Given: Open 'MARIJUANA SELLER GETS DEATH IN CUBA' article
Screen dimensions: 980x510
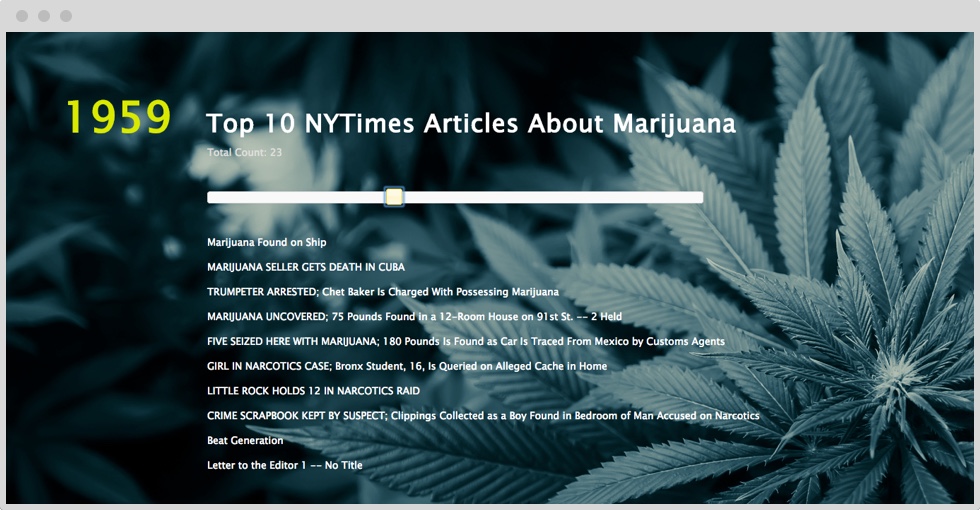Looking at the screenshot, I should 306,267.
